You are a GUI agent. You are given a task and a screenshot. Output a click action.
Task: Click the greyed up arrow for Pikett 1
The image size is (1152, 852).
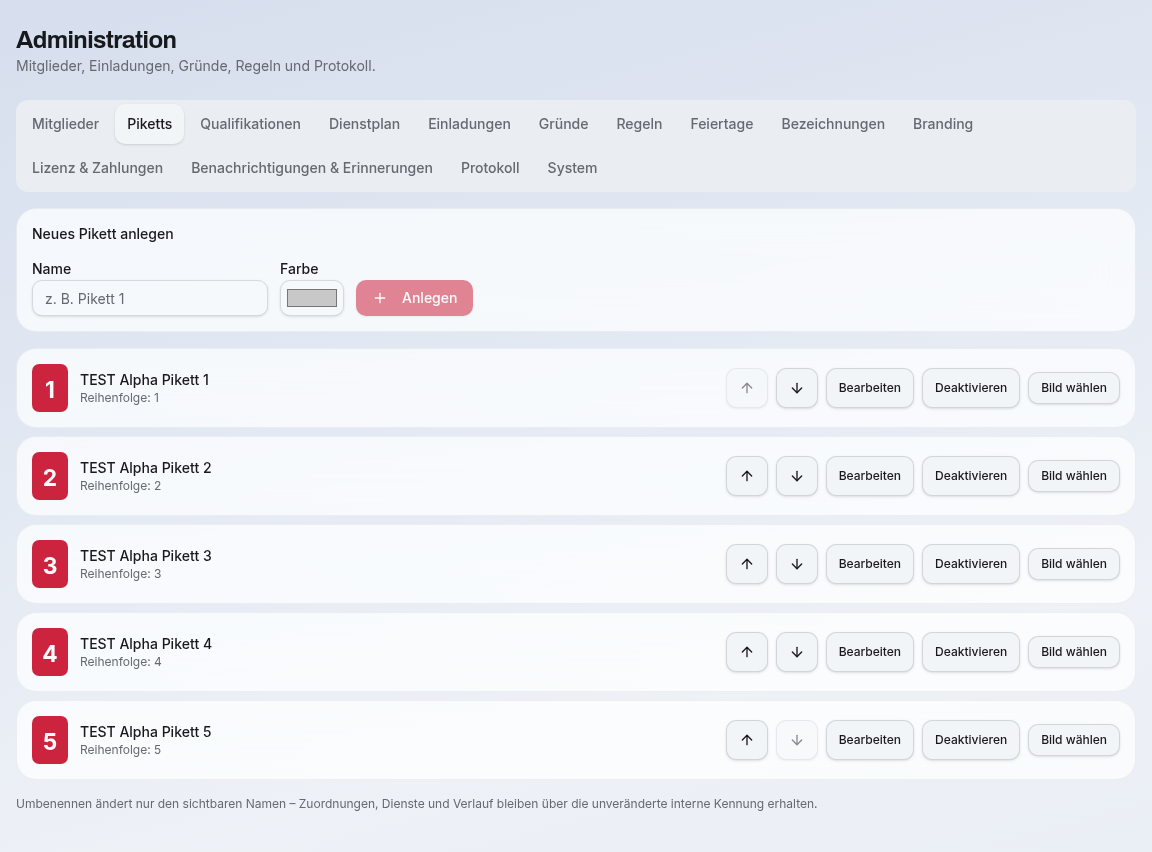746,388
